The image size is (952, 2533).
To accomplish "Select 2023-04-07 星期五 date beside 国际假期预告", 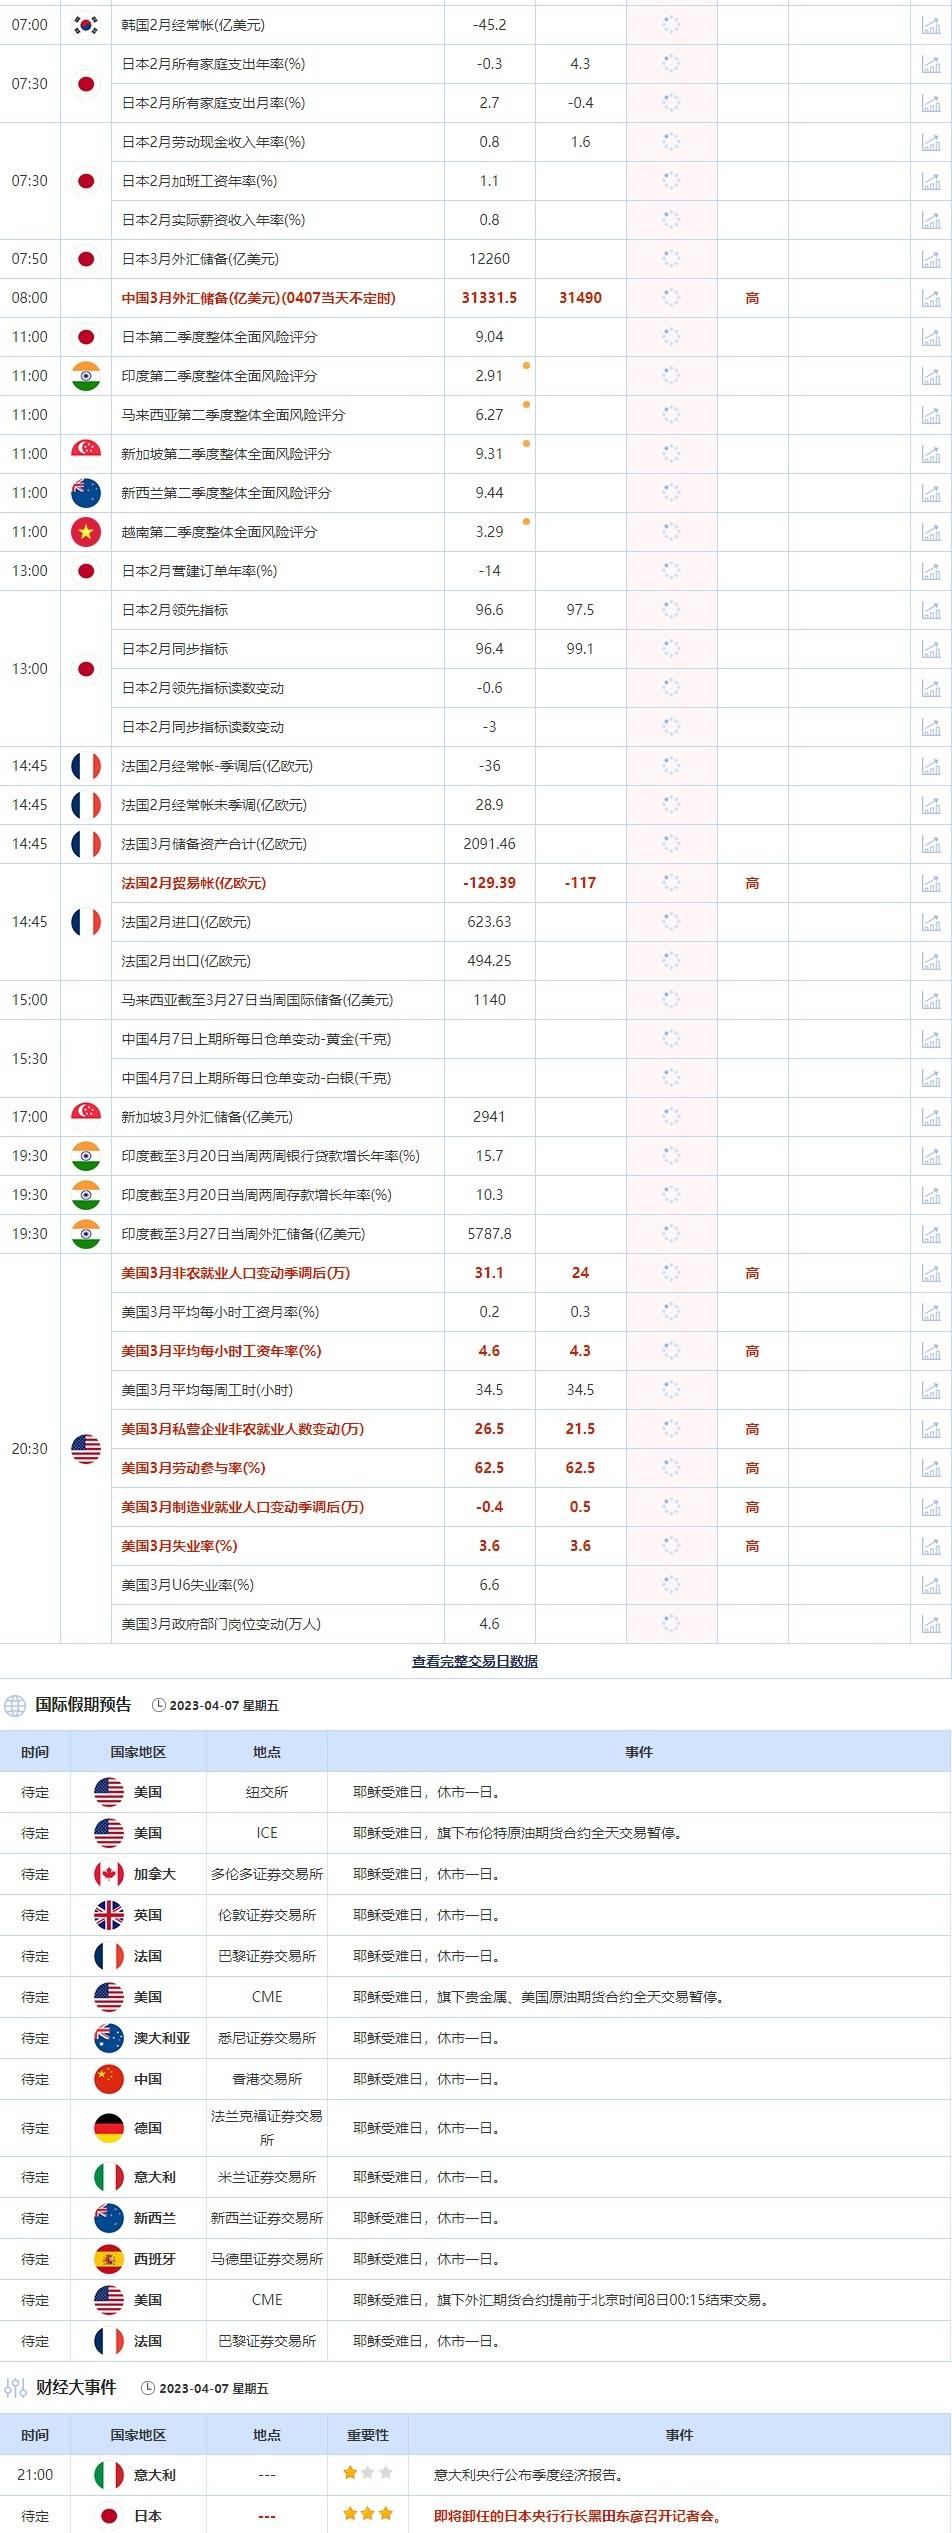I will [224, 1706].
